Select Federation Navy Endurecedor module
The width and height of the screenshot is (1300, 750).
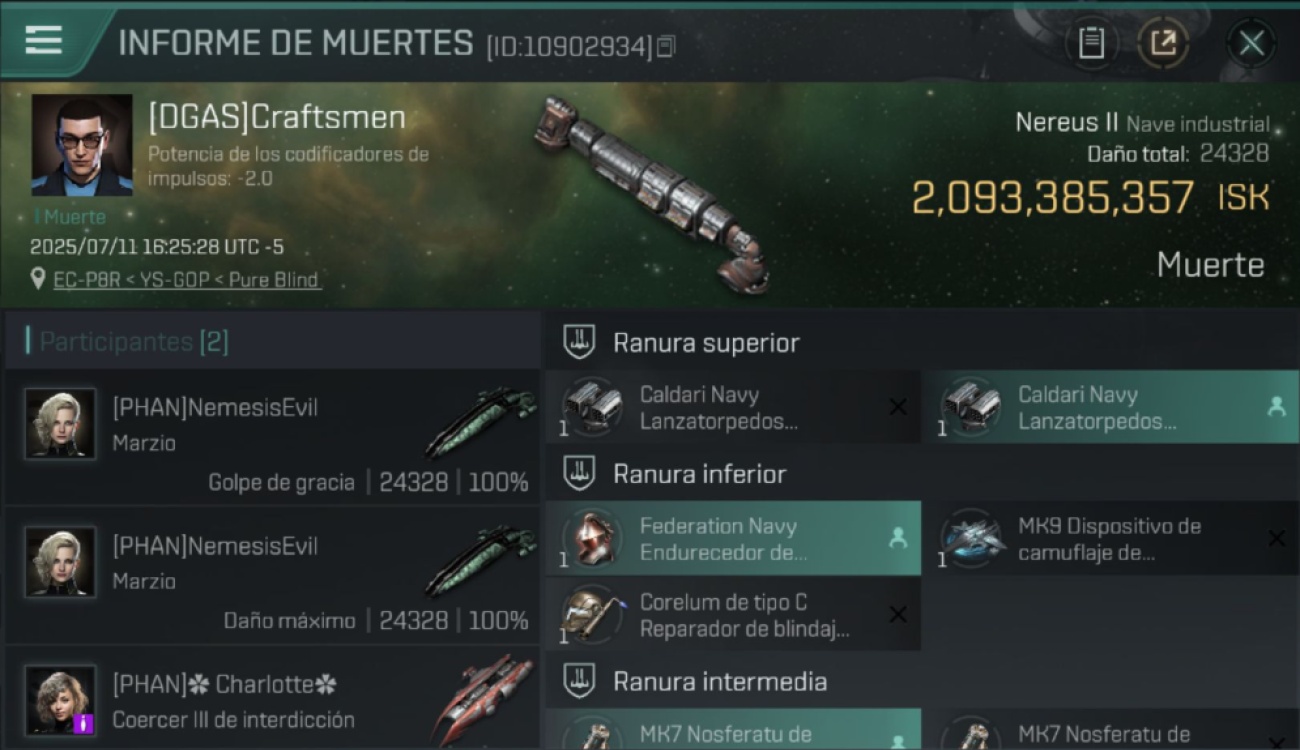(x=733, y=538)
